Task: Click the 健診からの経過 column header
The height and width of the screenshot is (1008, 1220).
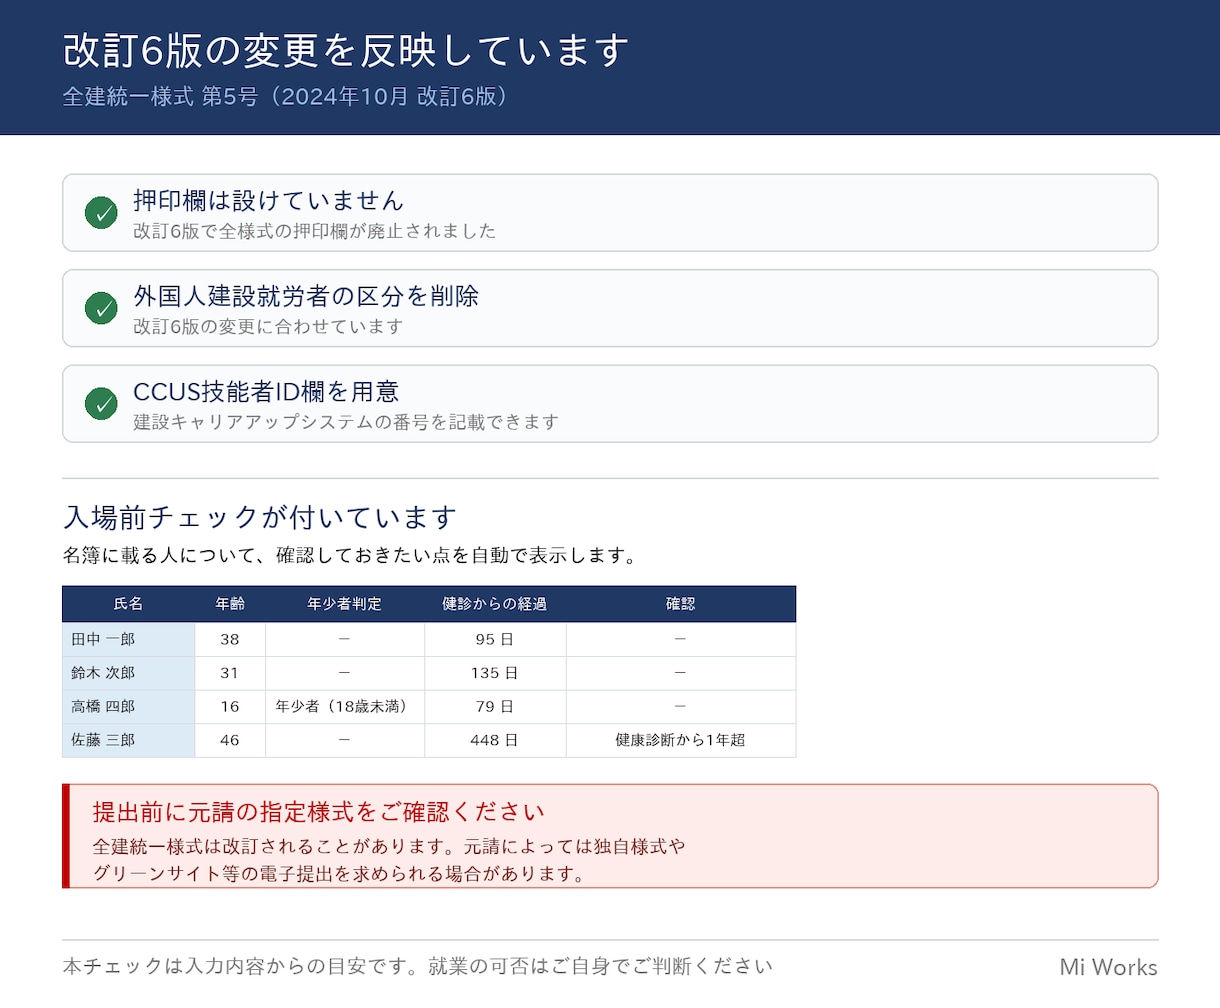Action: (495, 604)
